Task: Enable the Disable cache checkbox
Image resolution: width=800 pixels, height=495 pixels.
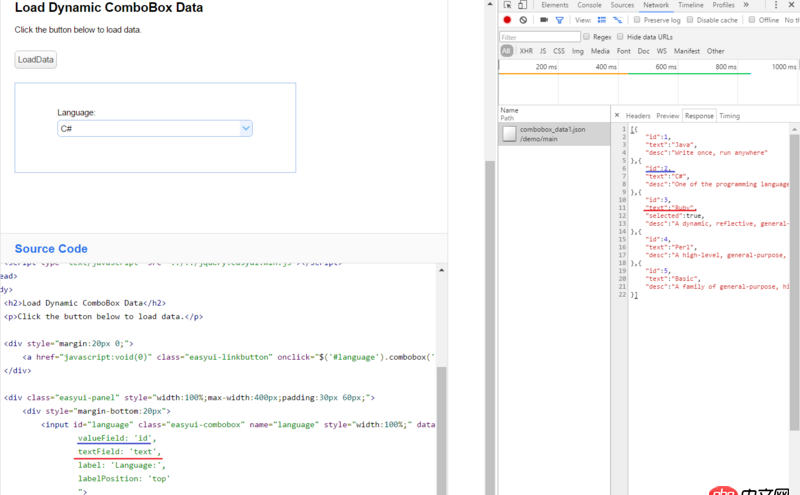Action: pyautogui.click(x=691, y=20)
